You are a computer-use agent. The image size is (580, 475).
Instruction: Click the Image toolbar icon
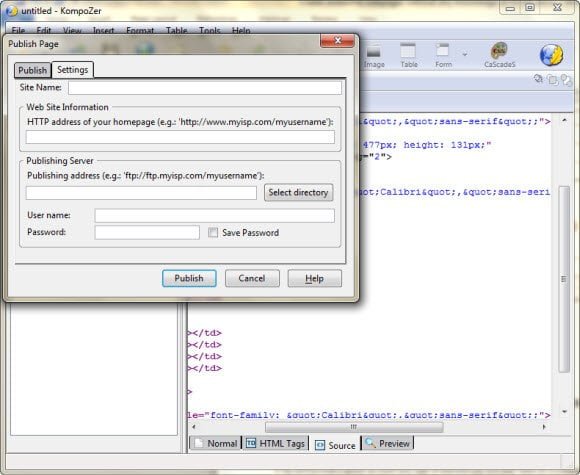tap(374, 55)
